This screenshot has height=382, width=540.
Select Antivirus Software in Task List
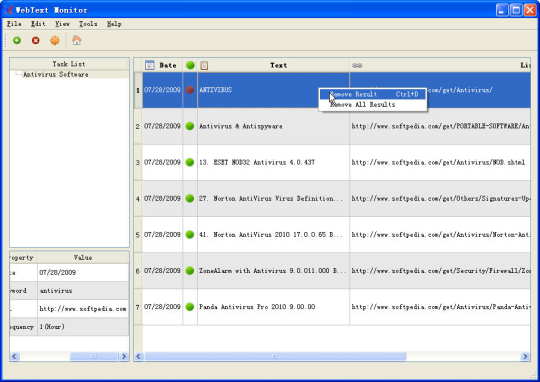click(55, 74)
